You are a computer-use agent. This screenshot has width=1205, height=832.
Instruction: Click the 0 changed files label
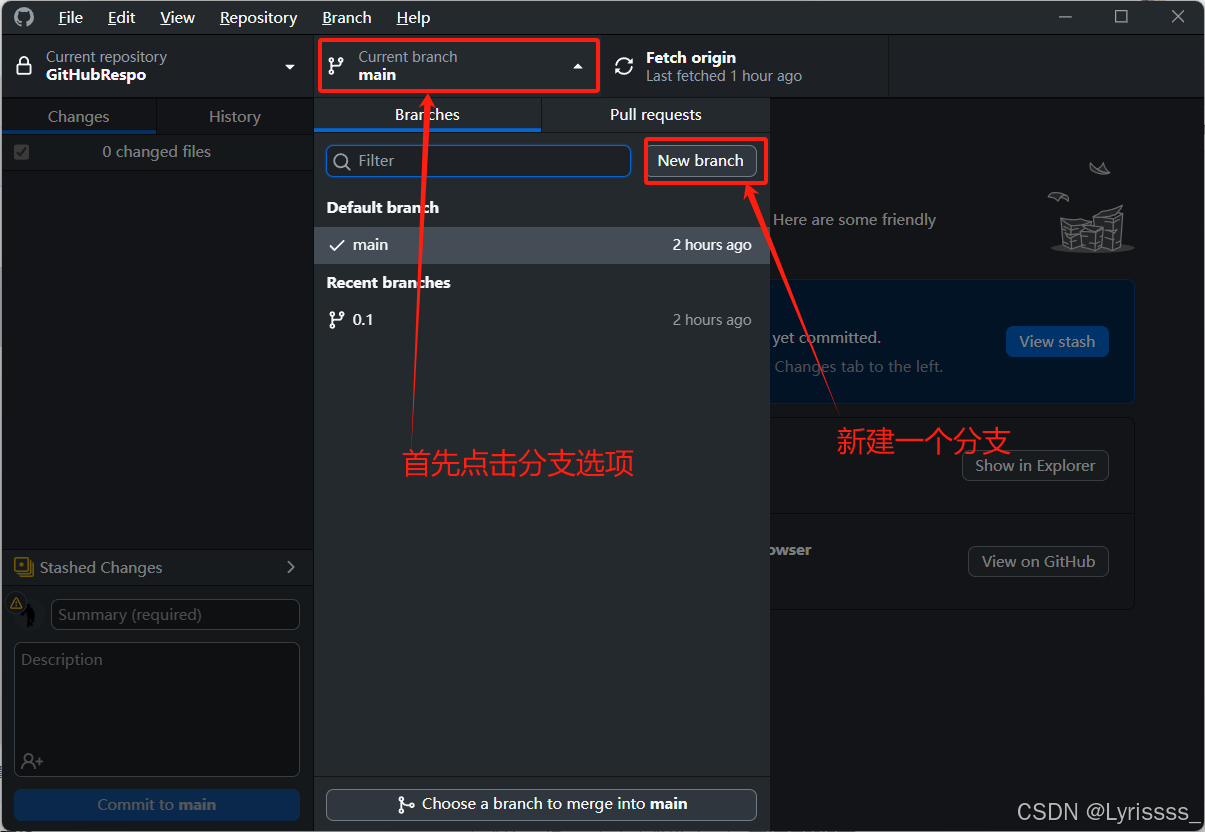157,152
